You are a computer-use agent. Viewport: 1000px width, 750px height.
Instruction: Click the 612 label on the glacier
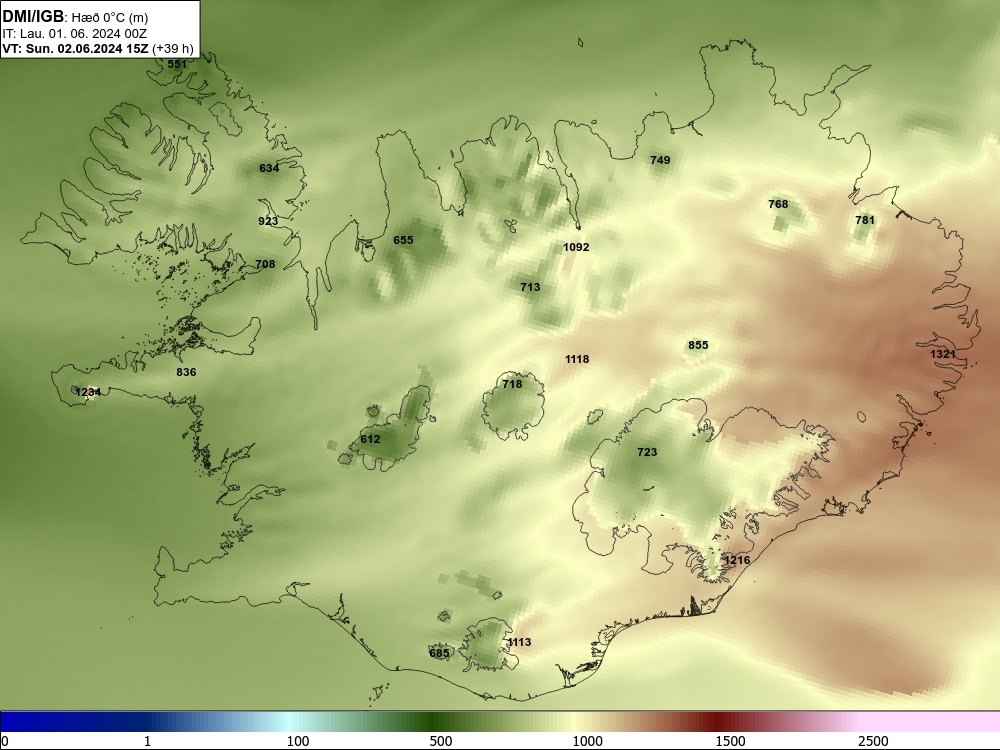click(370, 439)
